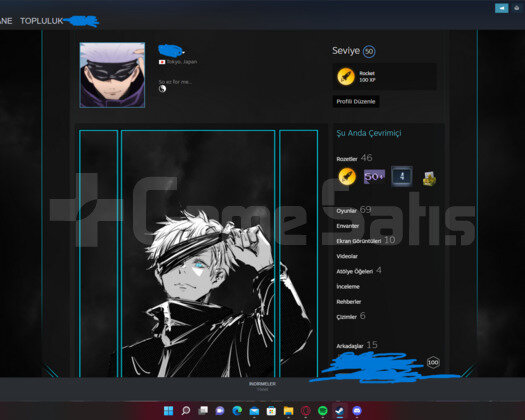This screenshot has width=525, height=420.
Task: Select the yellow trading card badge icon
Action: click(x=429, y=178)
